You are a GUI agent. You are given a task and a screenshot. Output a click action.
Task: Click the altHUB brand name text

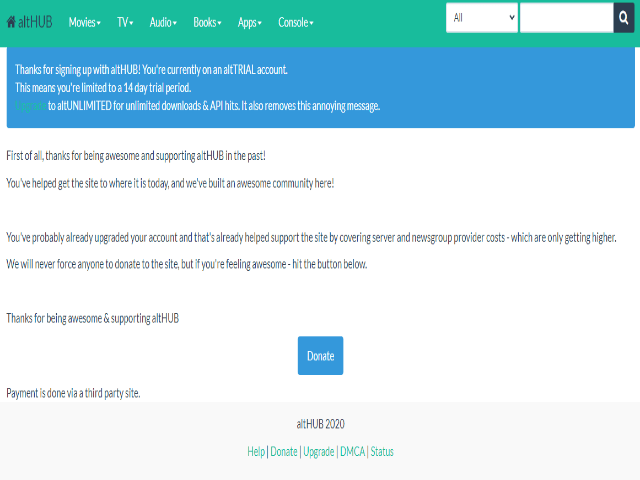click(35, 22)
